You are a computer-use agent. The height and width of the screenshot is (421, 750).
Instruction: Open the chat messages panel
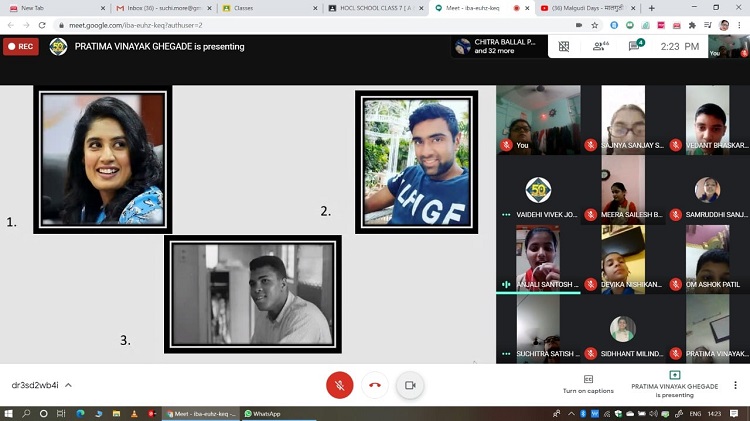(635, 46)
